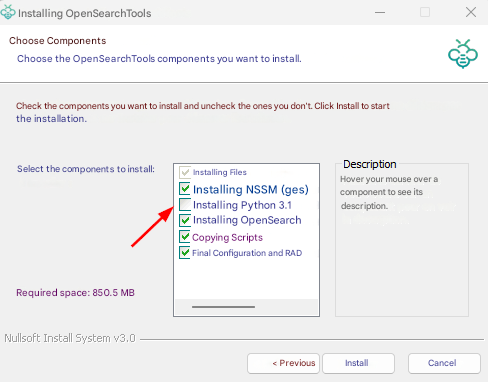
Task: Start installation with the Install button
Action: coord(358,363)
